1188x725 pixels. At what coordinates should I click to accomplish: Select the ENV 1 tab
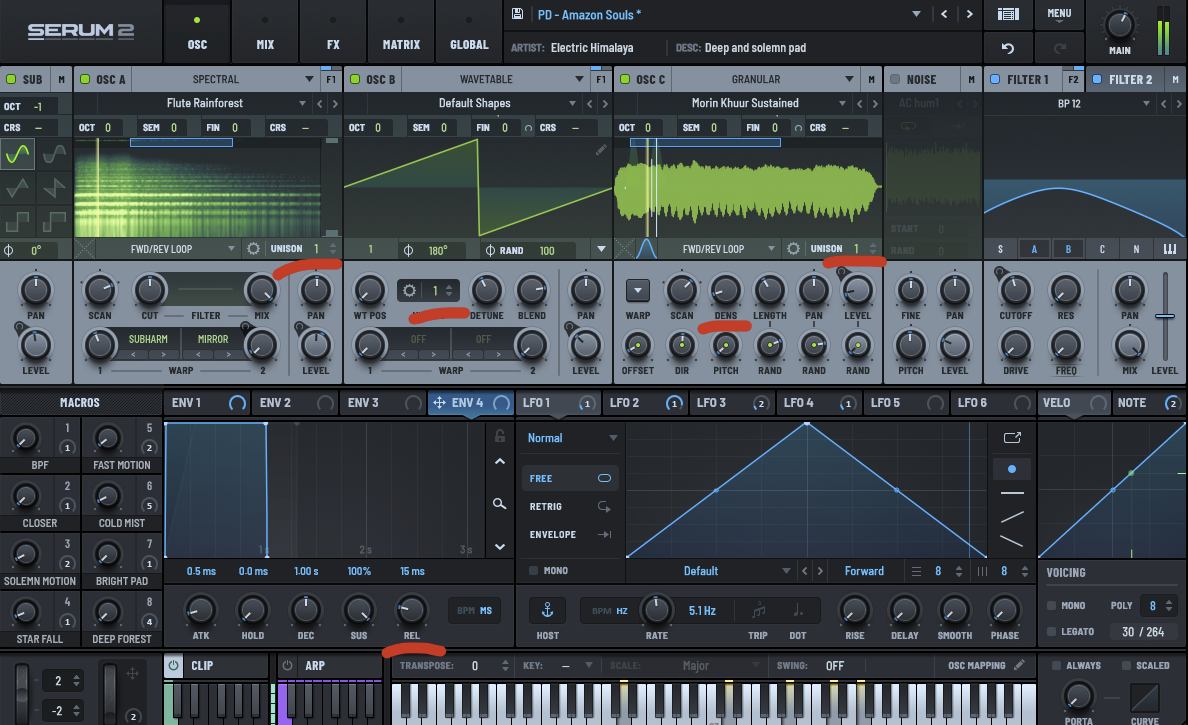point(208,403)
